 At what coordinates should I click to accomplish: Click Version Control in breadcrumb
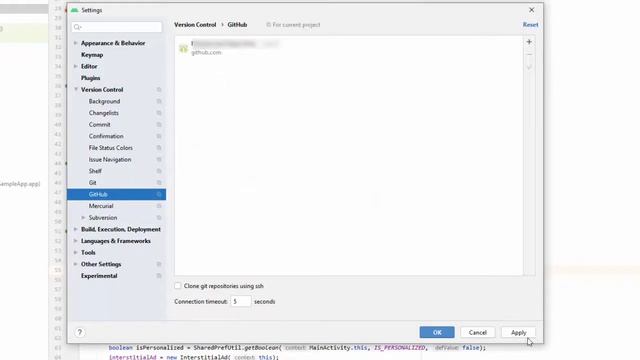pos(195,24)
